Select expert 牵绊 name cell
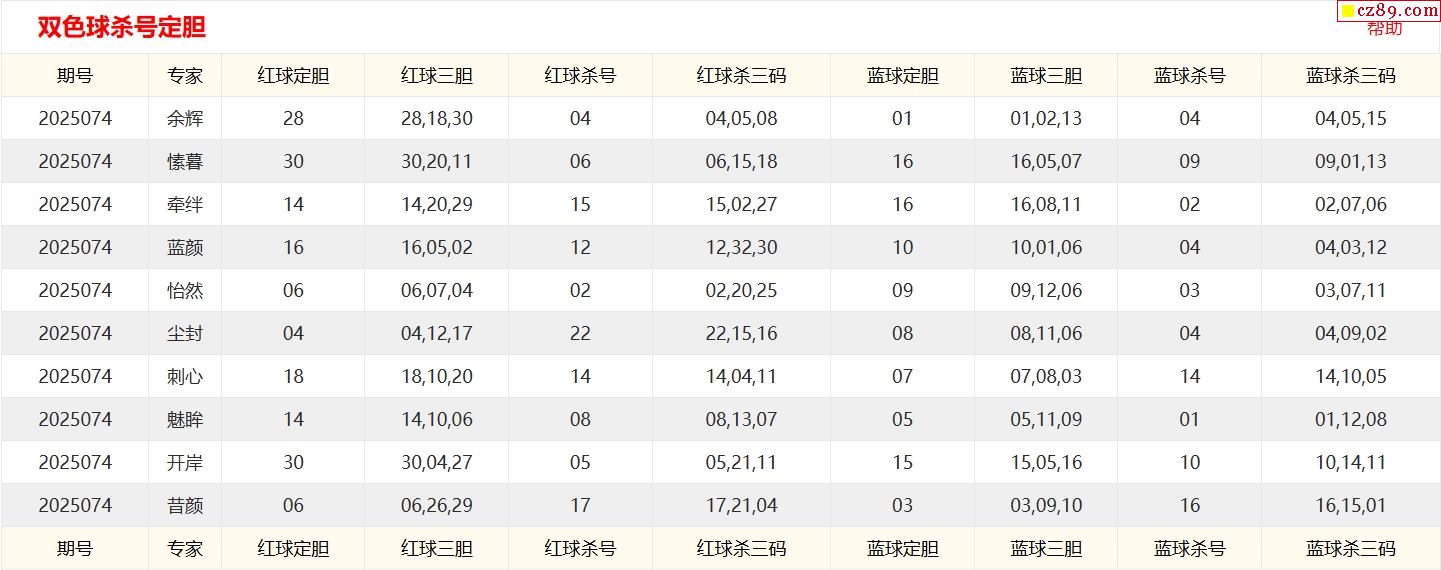 tap(185, 204)
